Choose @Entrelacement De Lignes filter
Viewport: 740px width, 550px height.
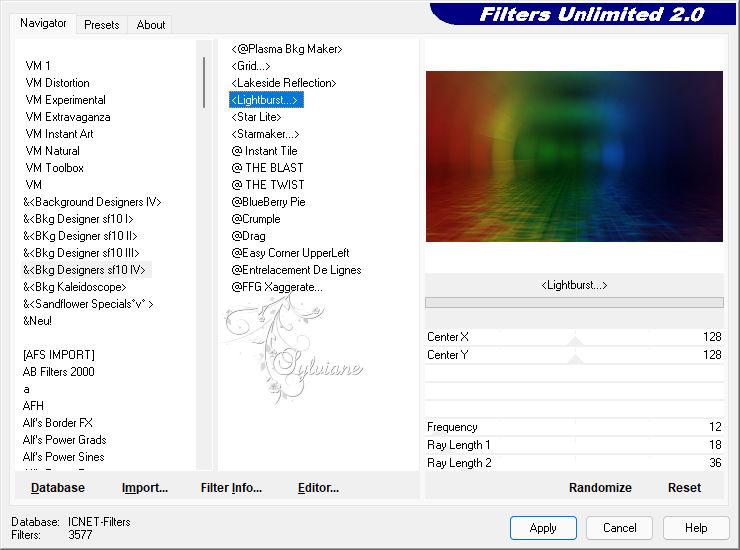[296, 270]
